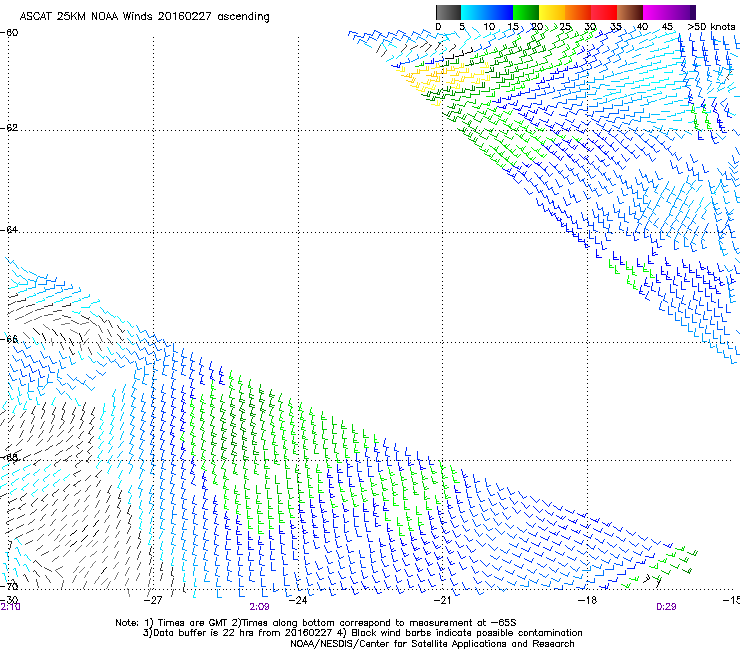
Task: Click the 'Data buffer is 22 hrs' note line
Action: coord(362,633)
